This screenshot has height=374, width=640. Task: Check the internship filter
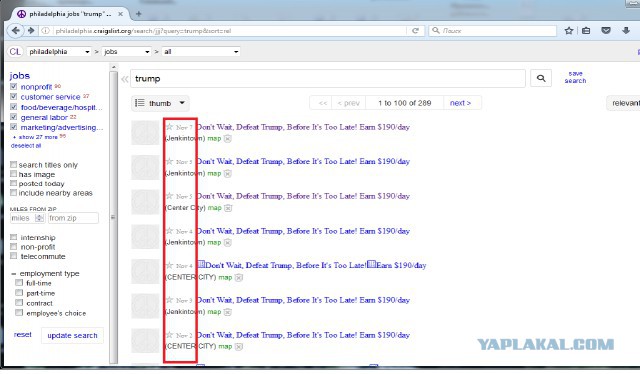[x=13, y=237]
